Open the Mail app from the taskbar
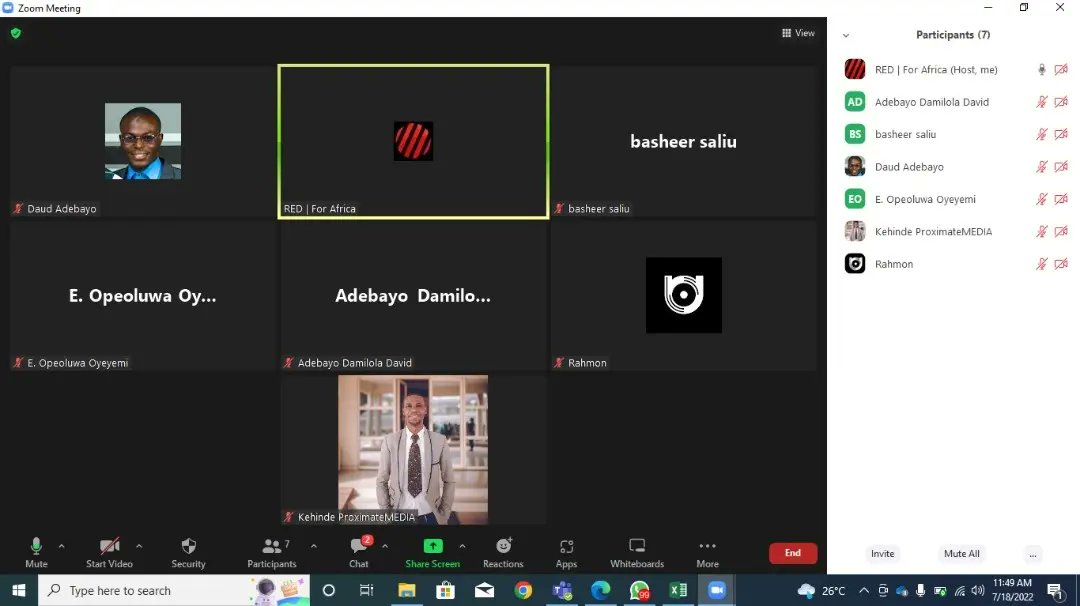Image resolution: width=1080 pixels, height=606 pixels. (x=484, y=590)
